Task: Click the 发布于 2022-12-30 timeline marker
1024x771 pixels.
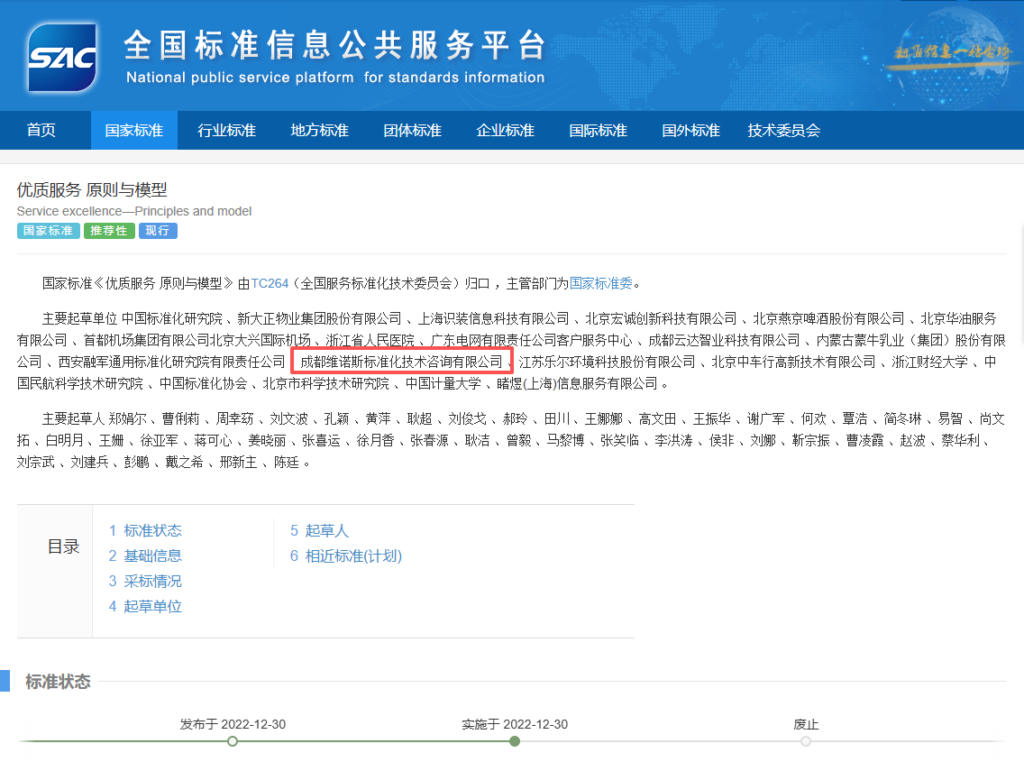Action: tap(232, 741)
